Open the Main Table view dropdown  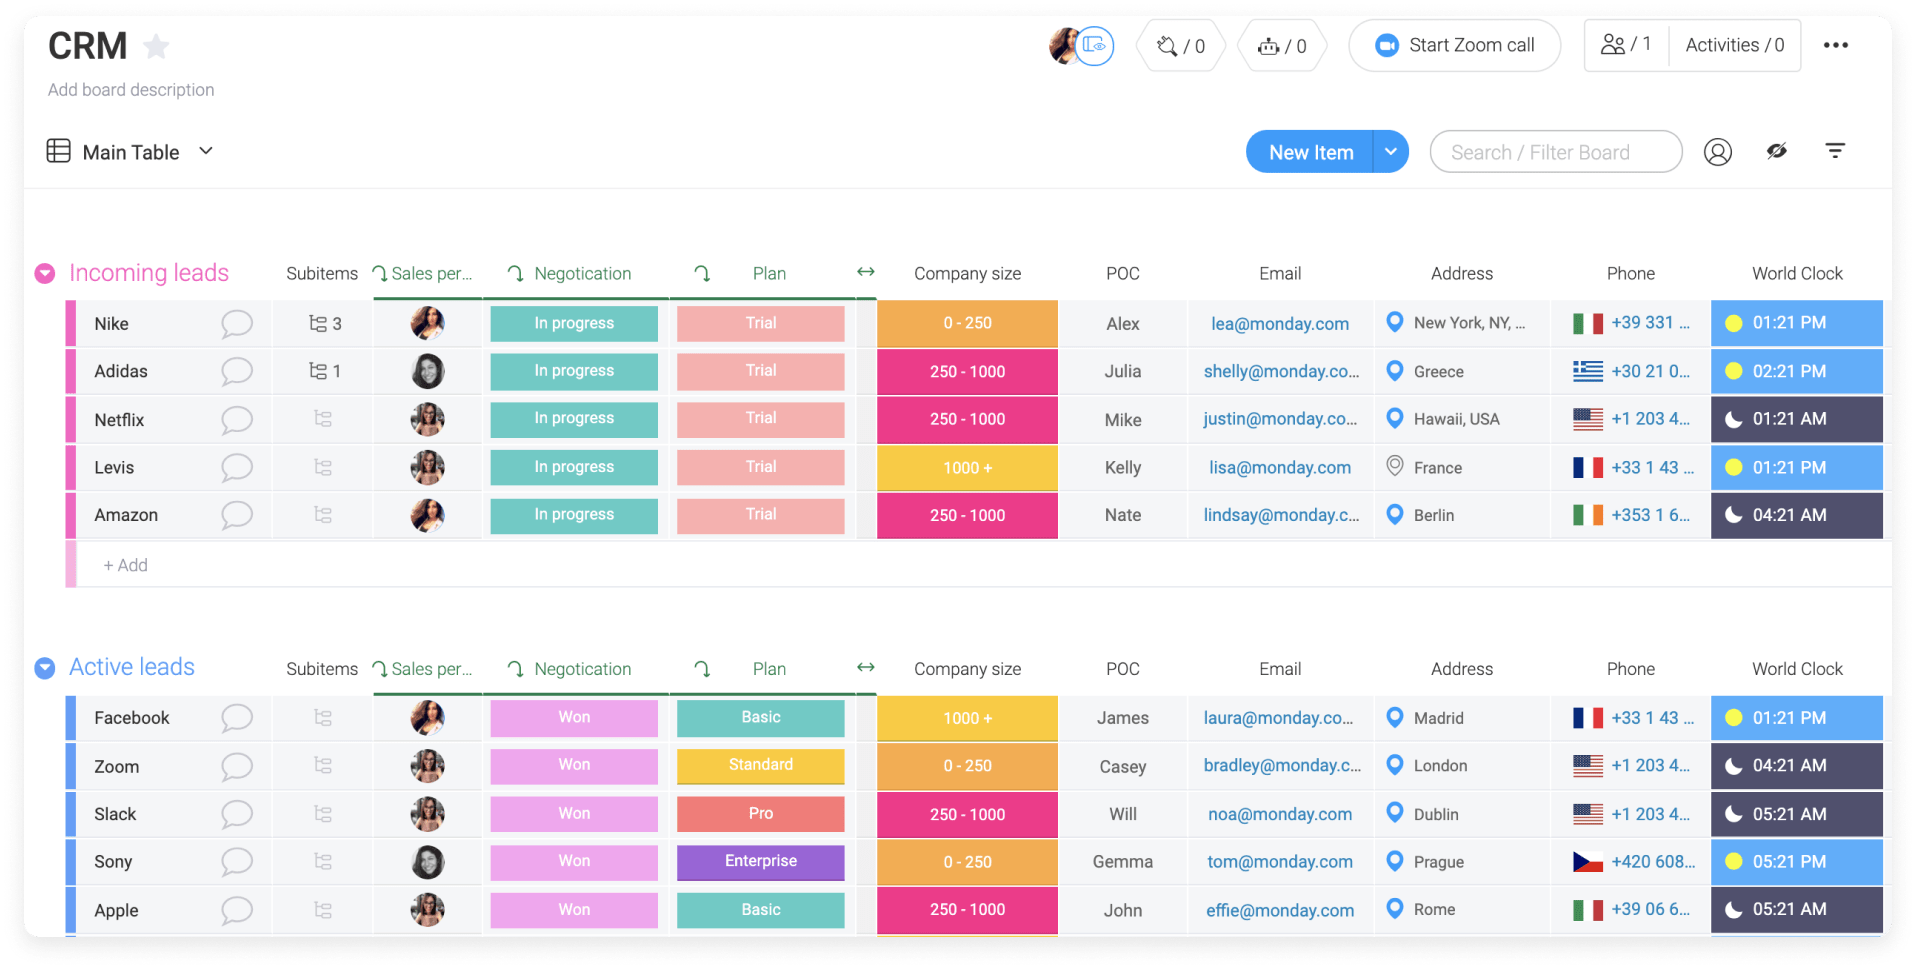click(206, 151)
